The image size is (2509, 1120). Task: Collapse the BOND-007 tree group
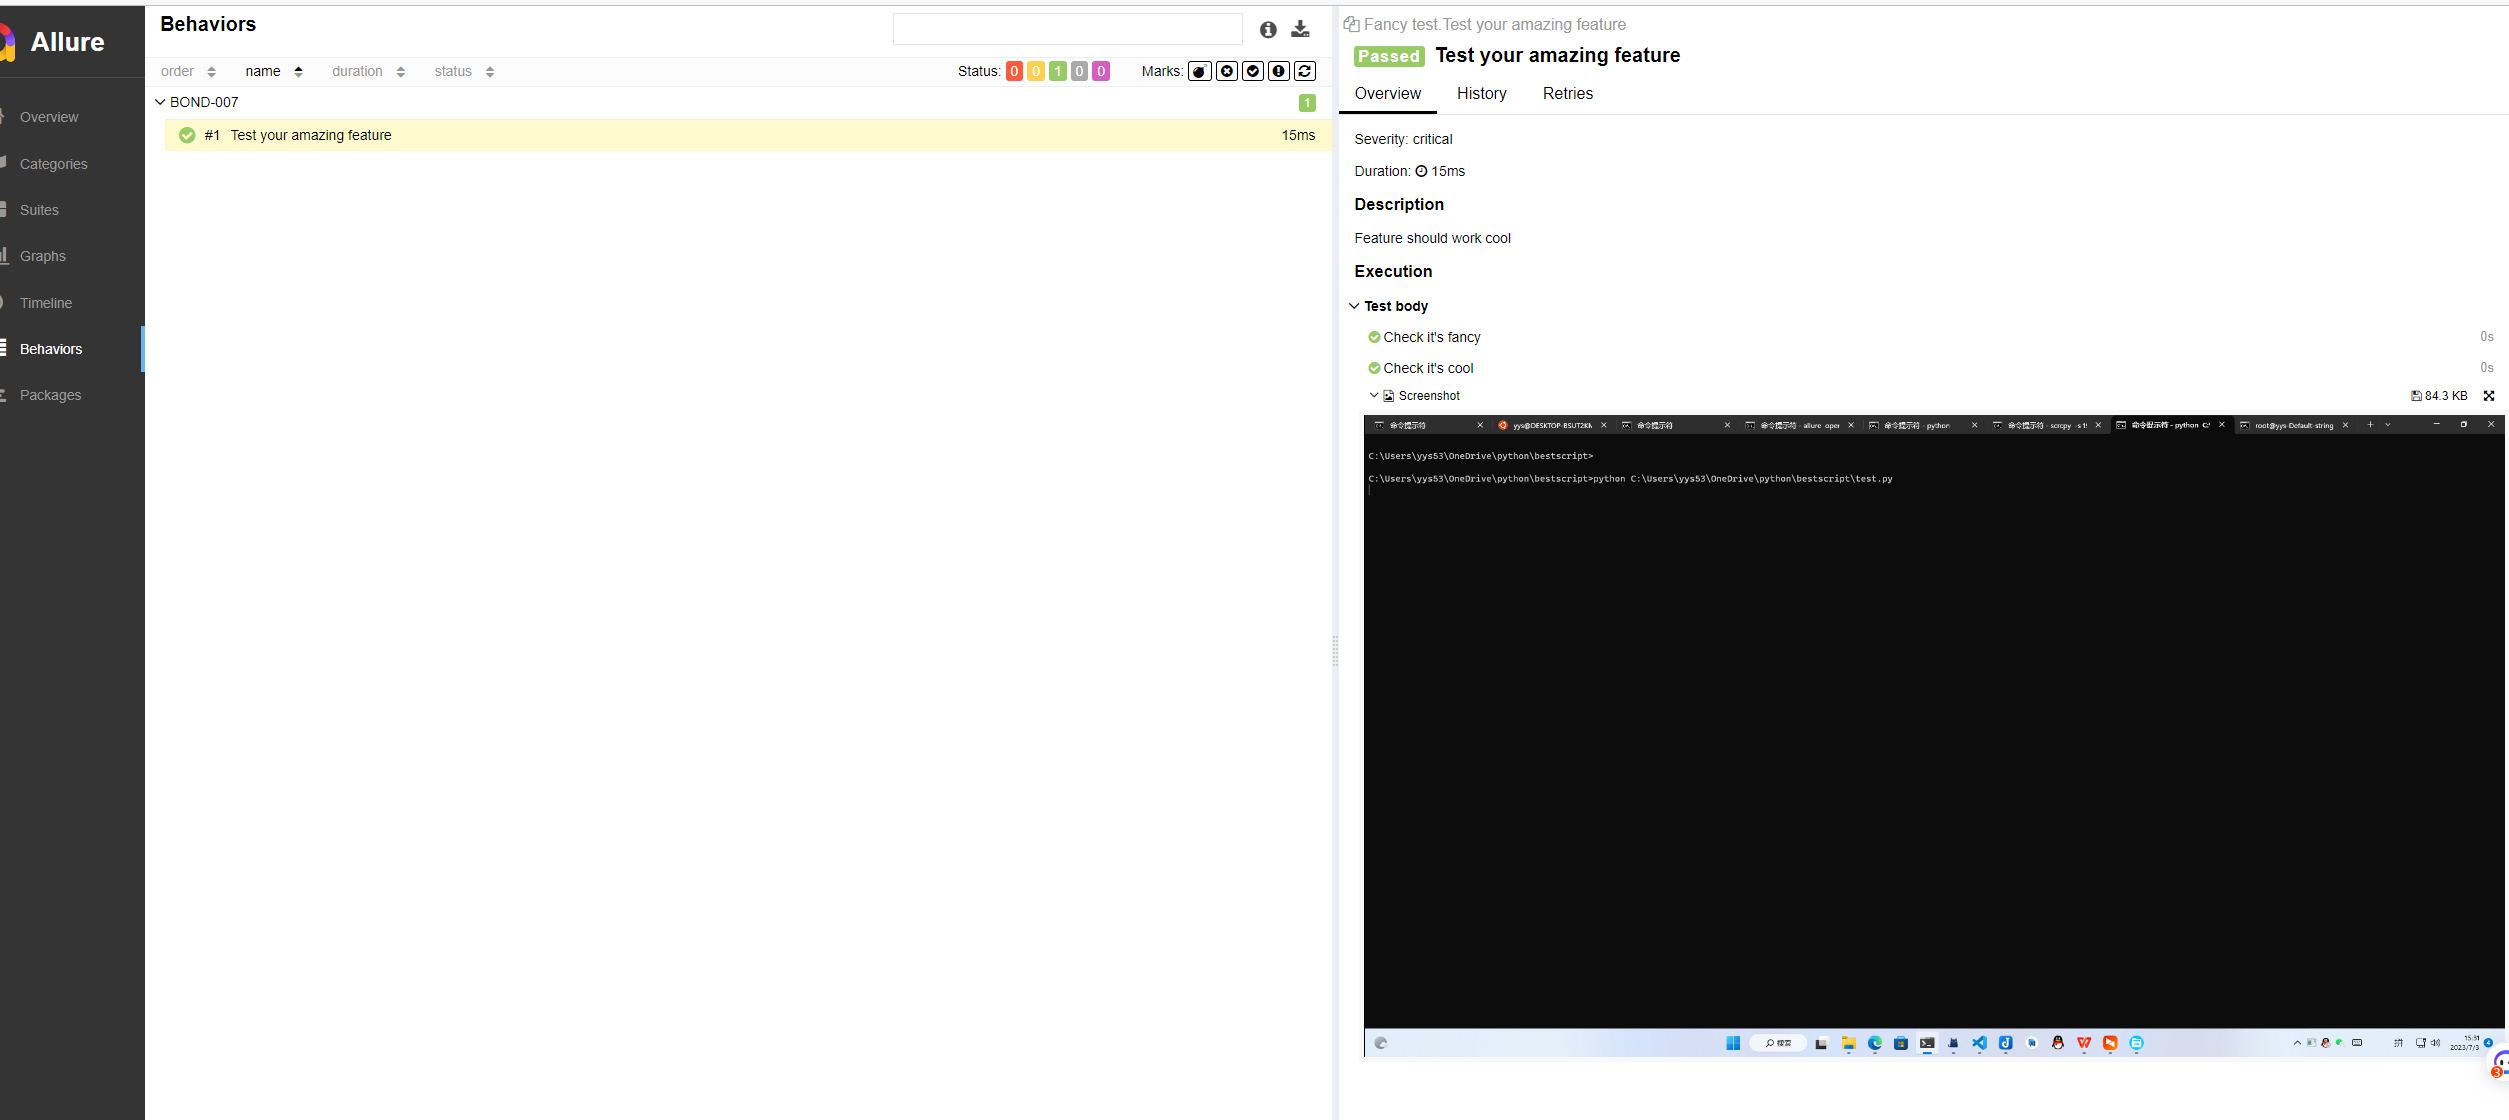click(x=160, y=102)
